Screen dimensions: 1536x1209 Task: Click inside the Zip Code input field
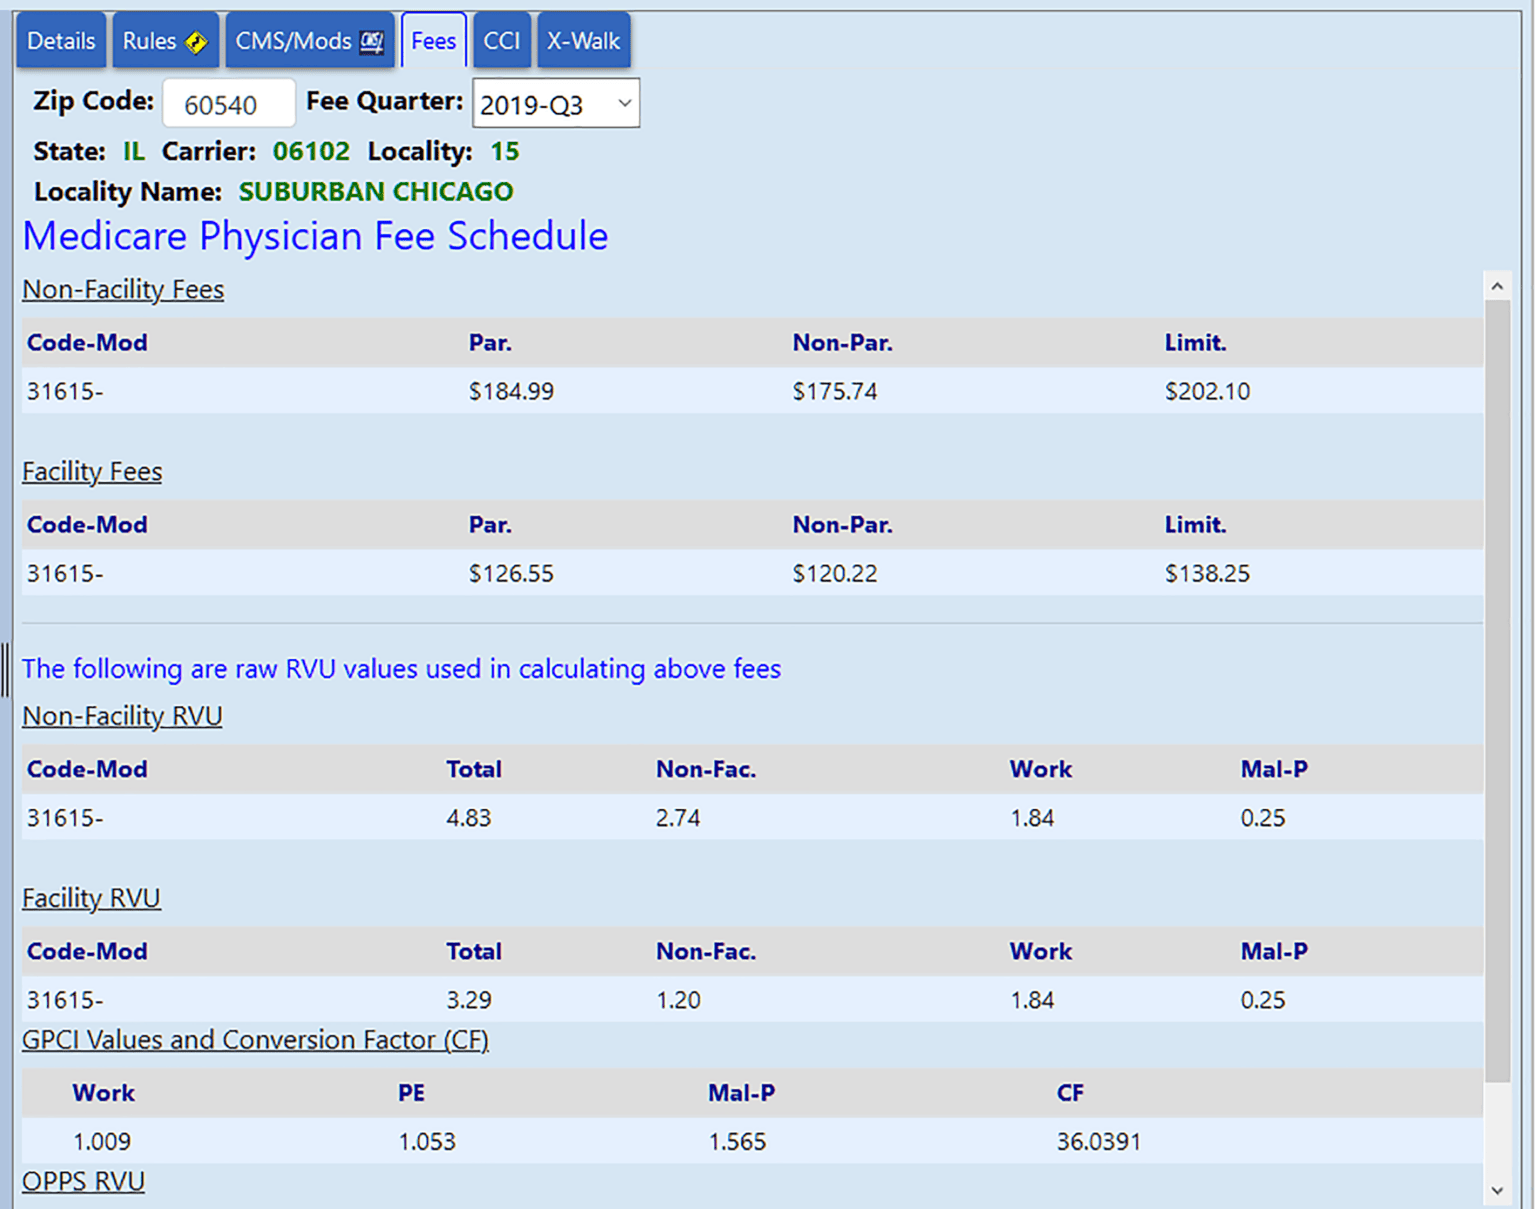click(x=228, y=102)
